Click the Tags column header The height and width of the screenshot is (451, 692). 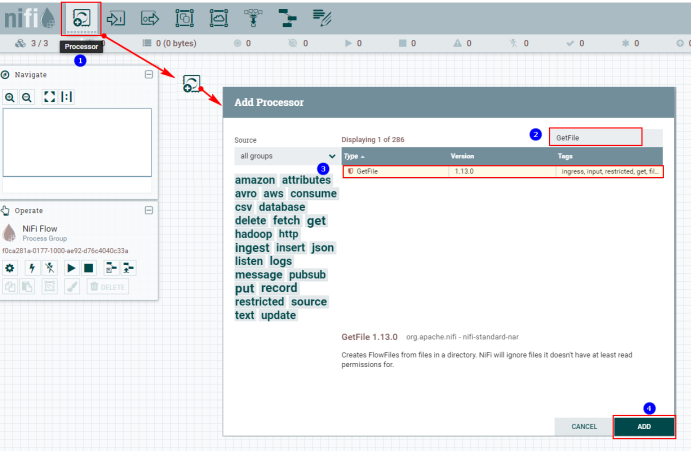point(609,156)
